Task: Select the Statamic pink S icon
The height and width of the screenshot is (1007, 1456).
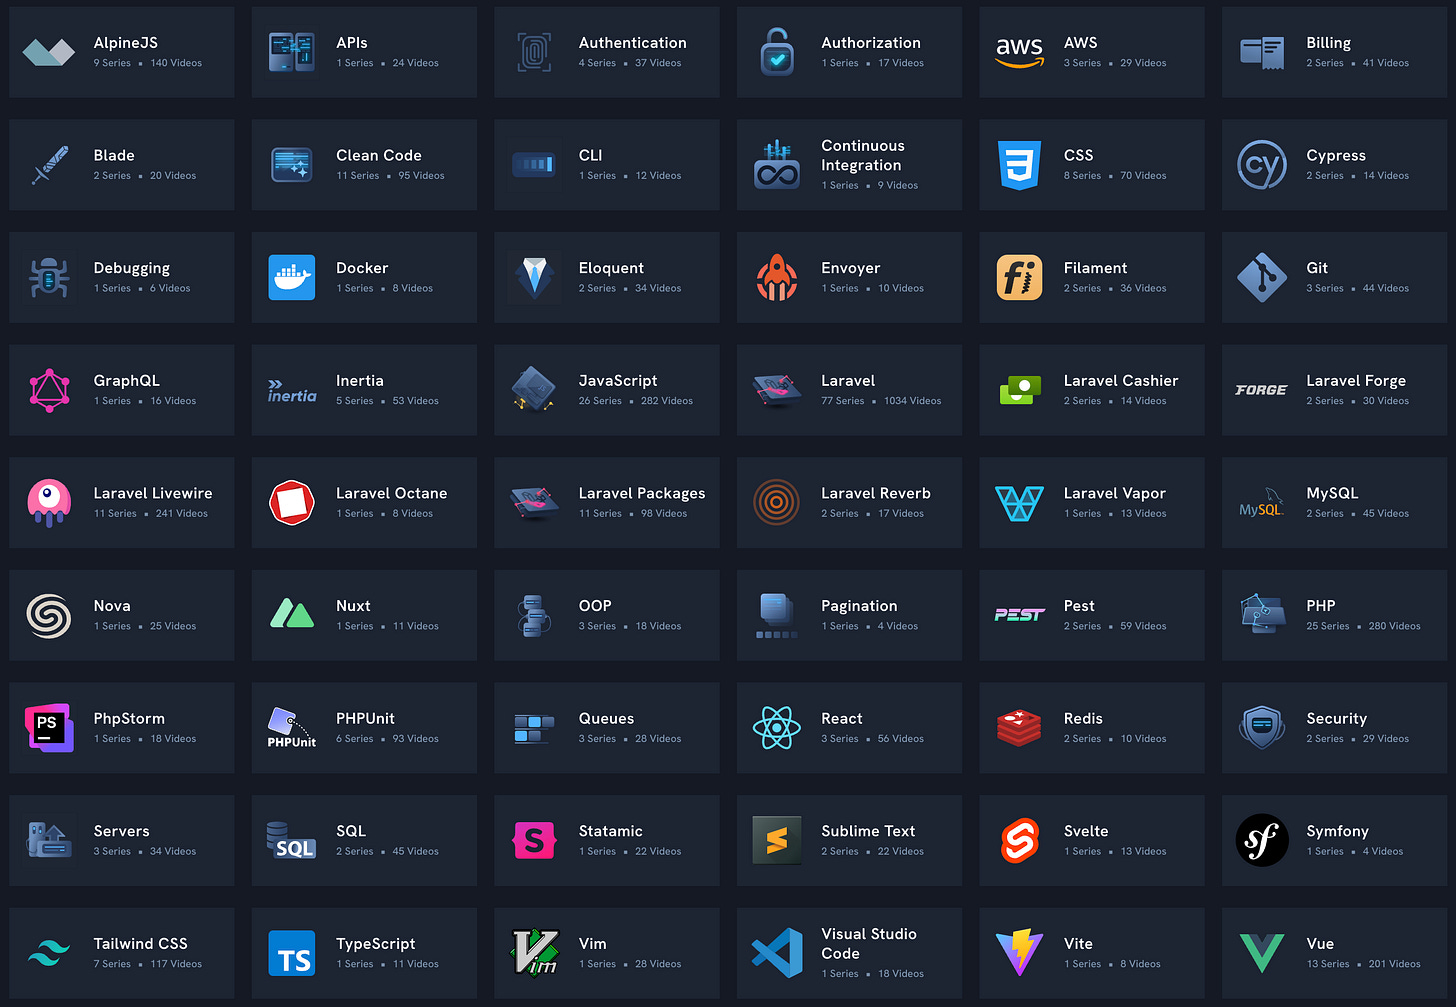Action: (534, 841)
